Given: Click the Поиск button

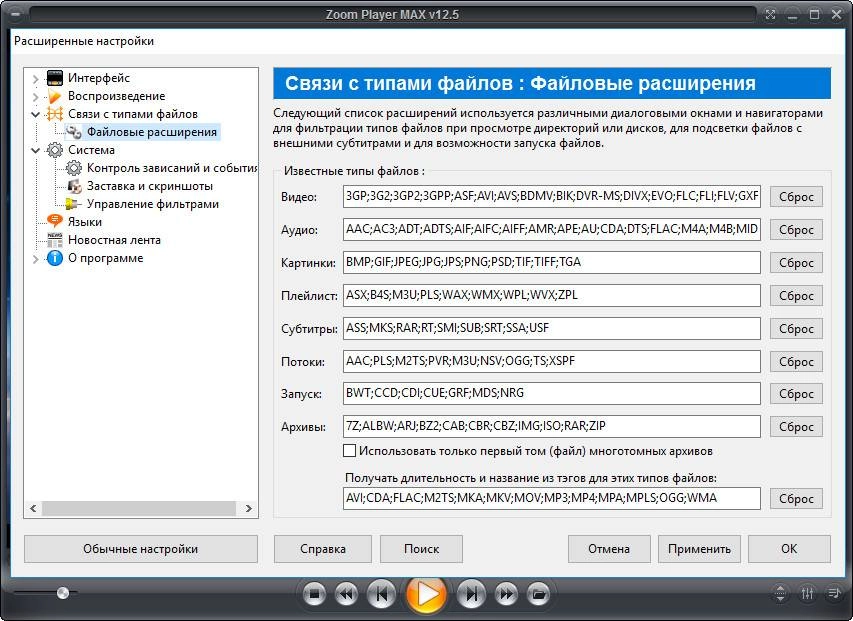Looking at the screenshot, I should [x=421, y=549].
